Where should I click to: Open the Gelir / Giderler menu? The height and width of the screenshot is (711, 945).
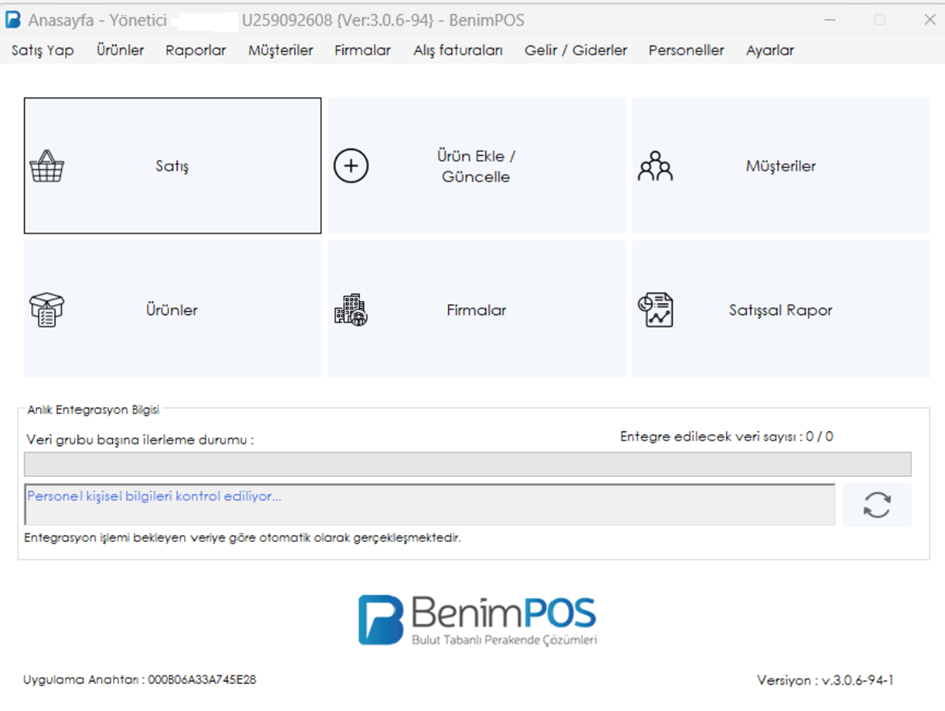point(576,50)
